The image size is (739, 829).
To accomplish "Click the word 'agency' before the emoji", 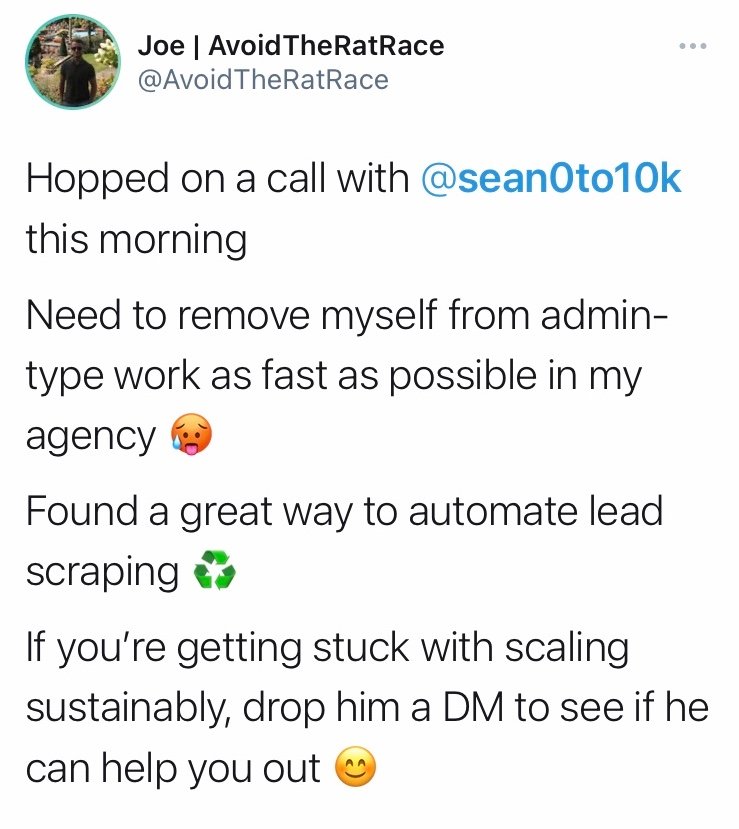I will click(91, 438).
